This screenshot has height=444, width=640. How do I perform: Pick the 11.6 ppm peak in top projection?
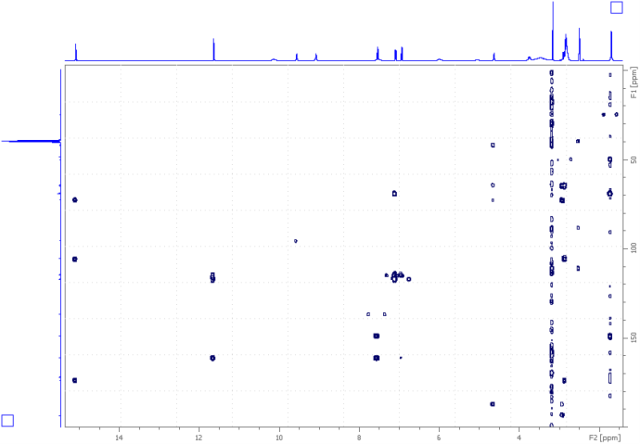214,49
